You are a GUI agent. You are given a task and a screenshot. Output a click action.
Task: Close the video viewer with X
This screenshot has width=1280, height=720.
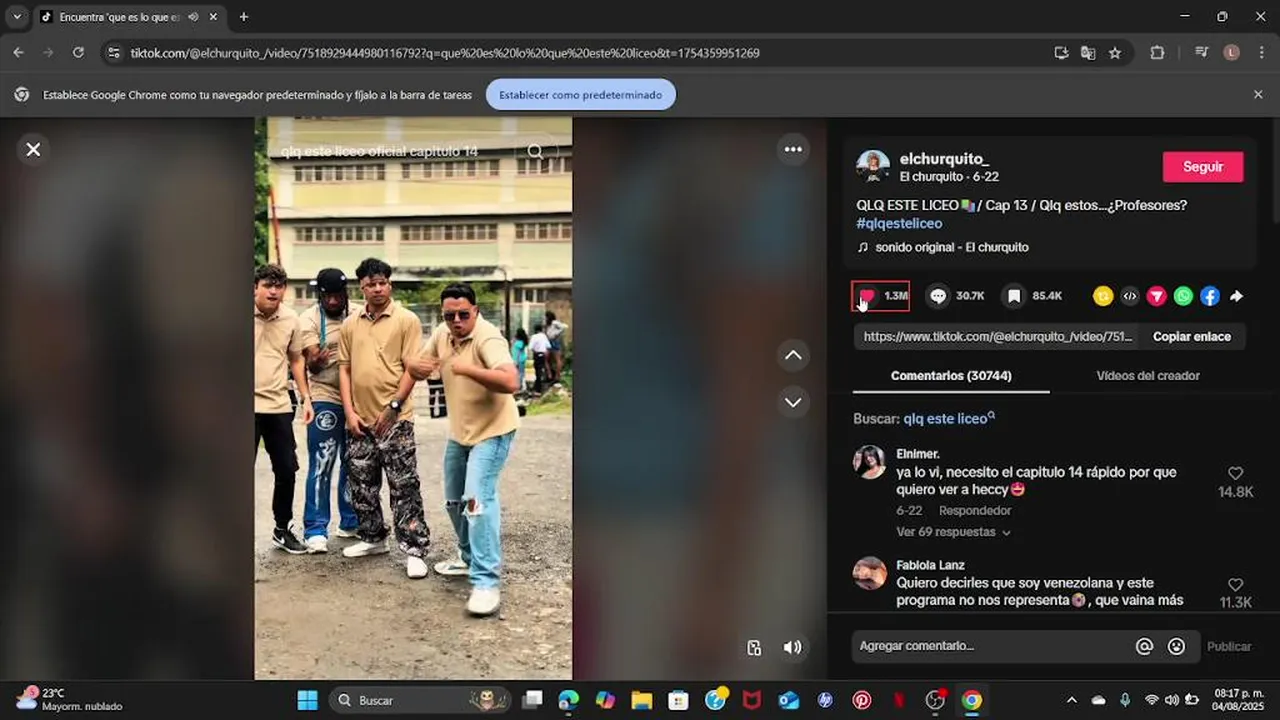pyautogui.click(x=33, y=149)
